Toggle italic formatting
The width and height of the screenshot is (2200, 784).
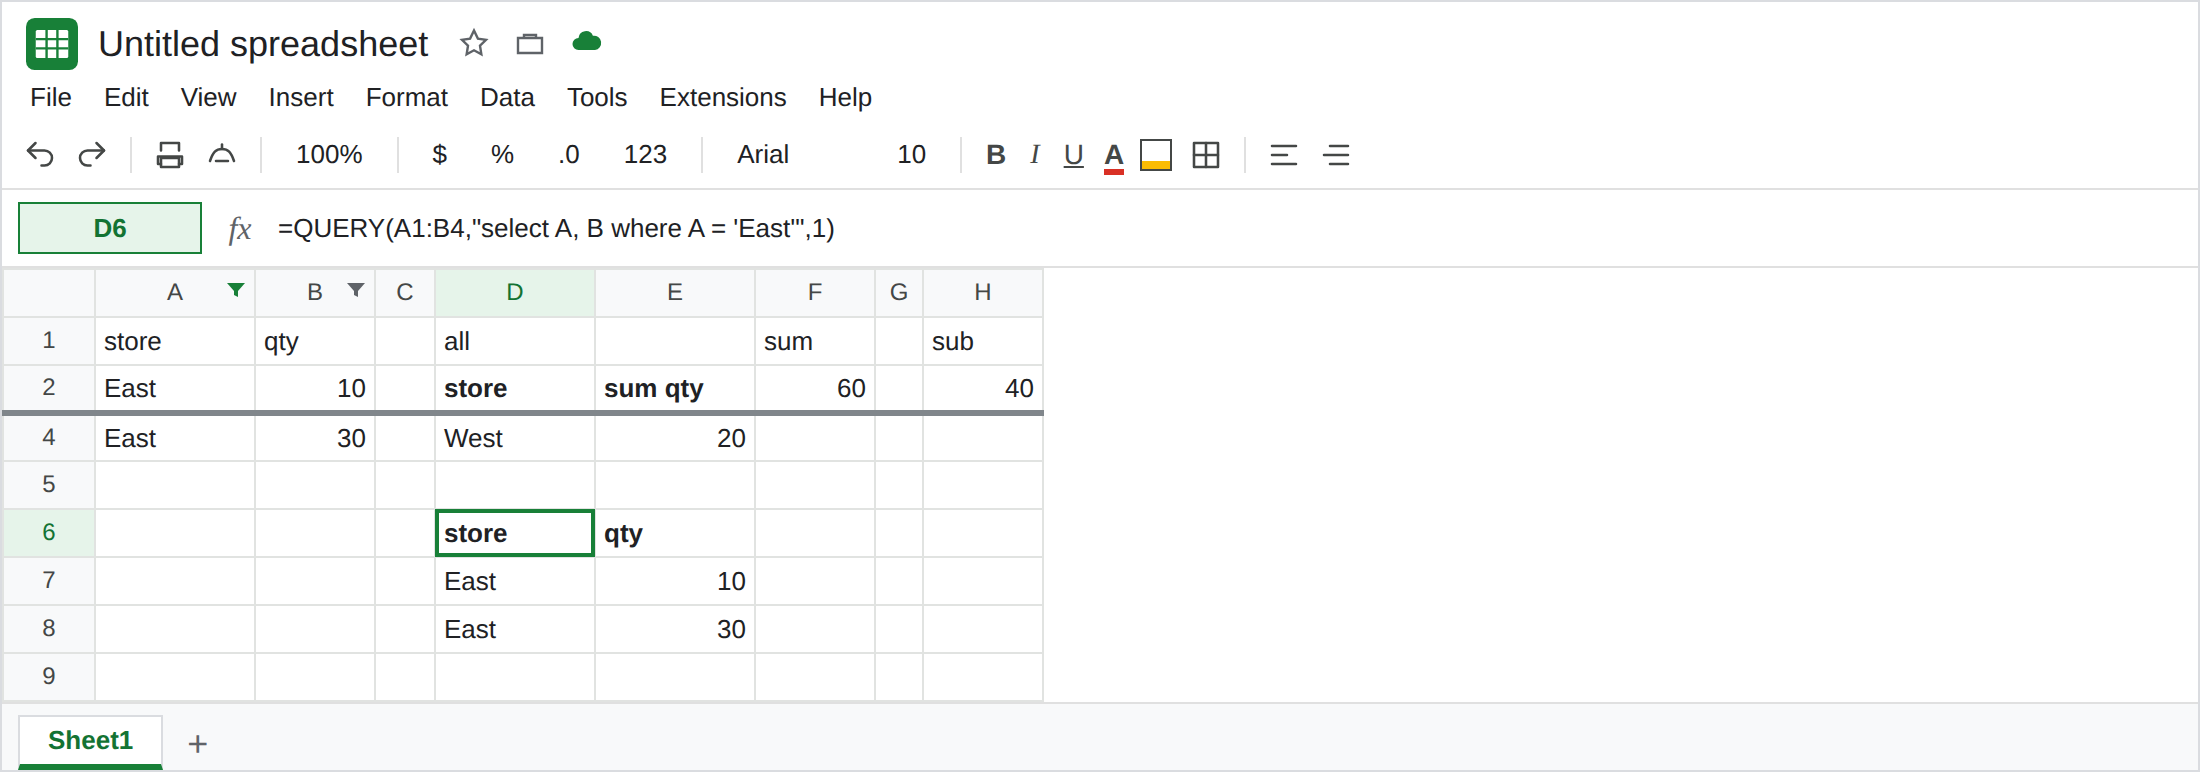[1035, 155]
